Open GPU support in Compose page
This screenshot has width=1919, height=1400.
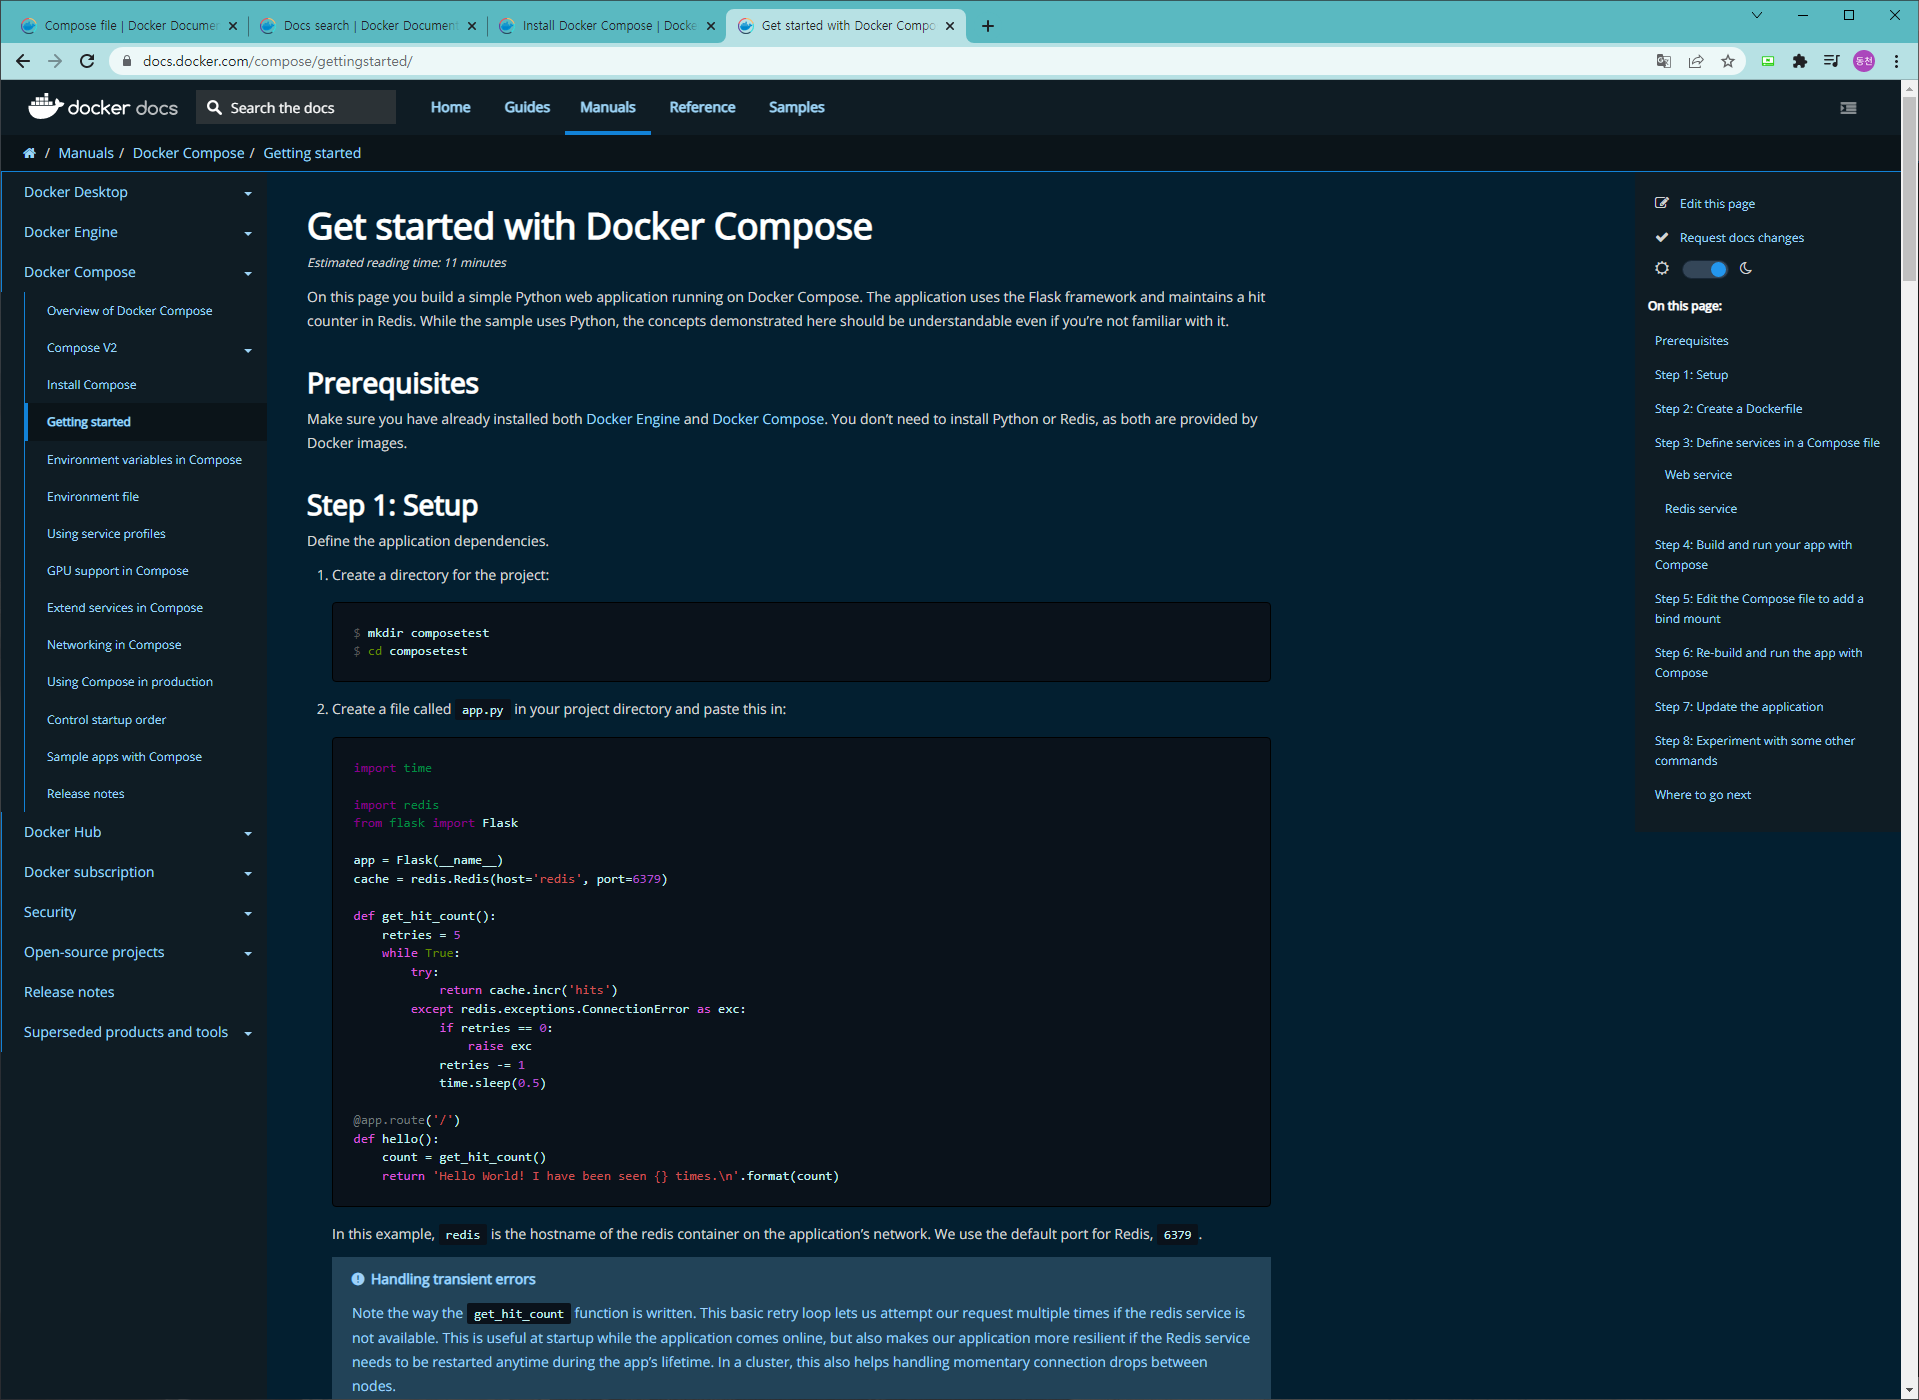tap(118, 571)
